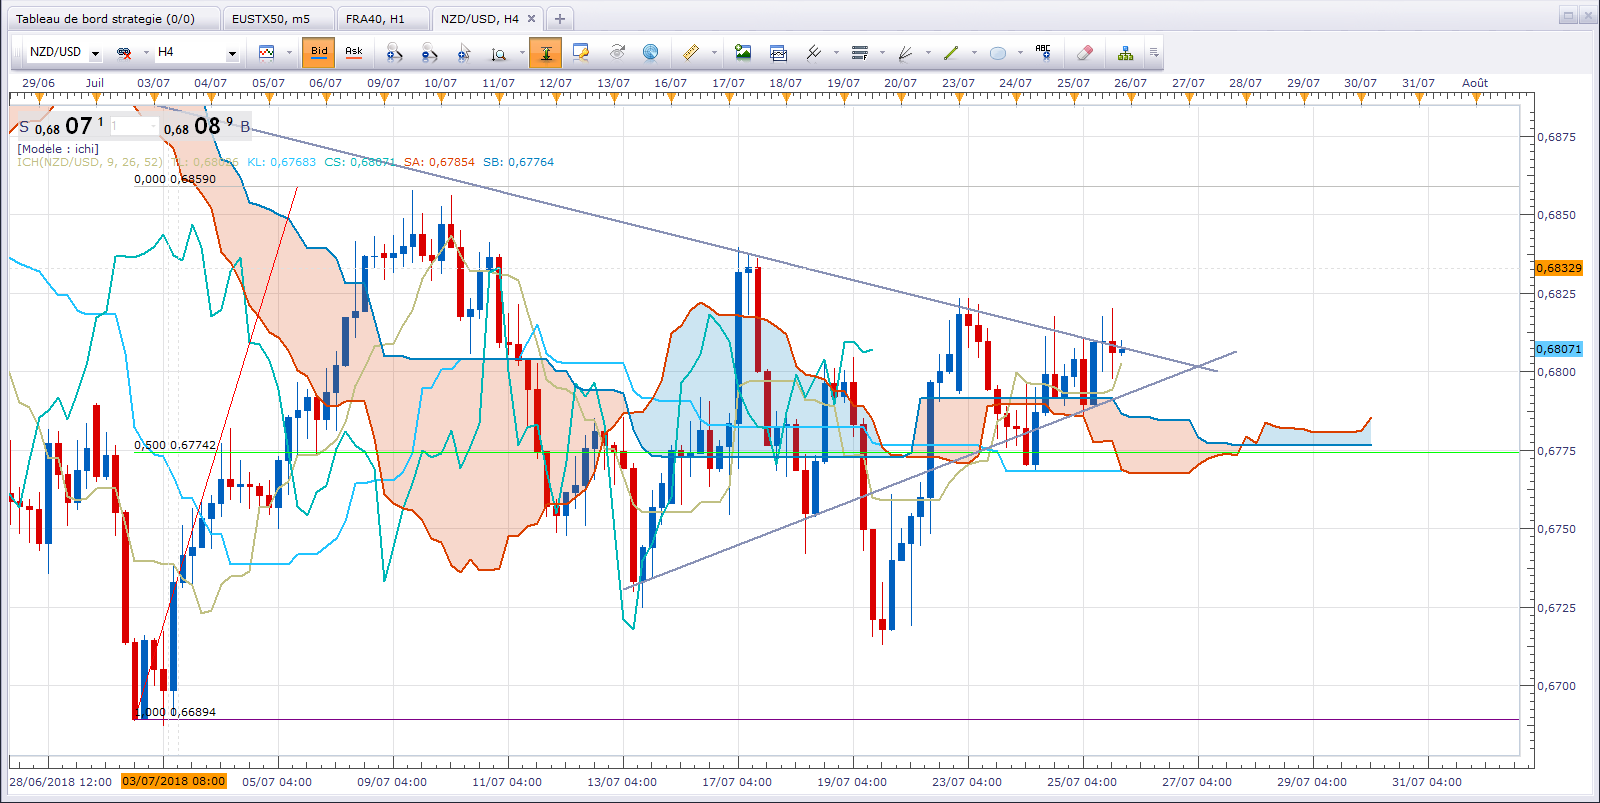Click the eye visibility icon
This screenshot has height=803, width=1600.
[x=617, y=52]
